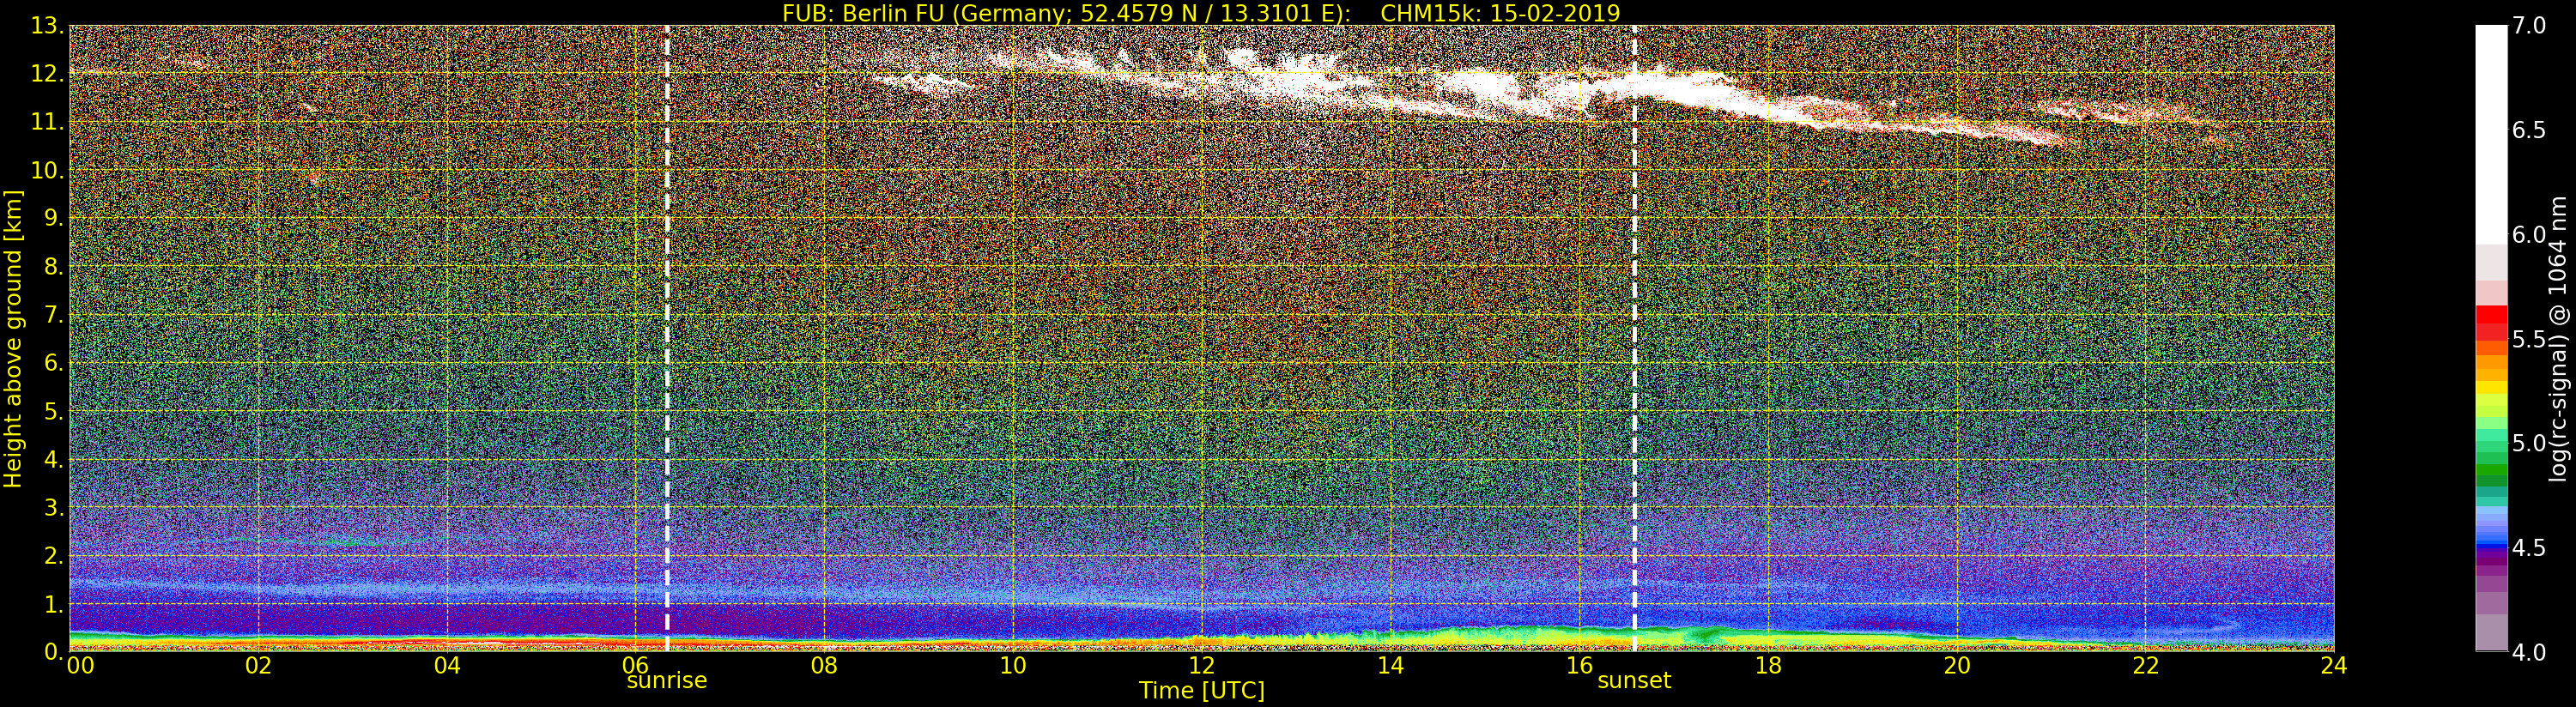Click the "5." height axis tick label
2576x707 pixels.
(x=54, y=411)
